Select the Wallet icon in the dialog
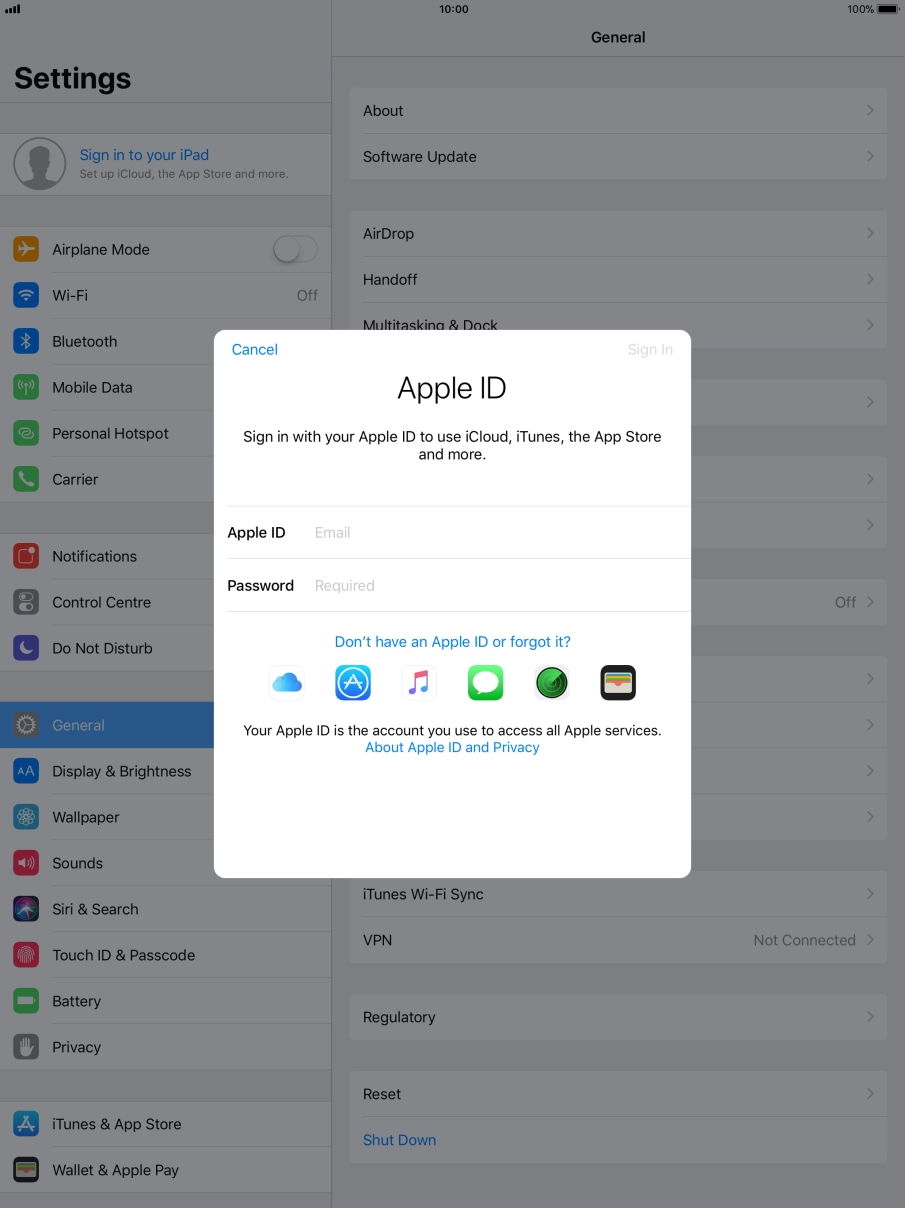The image size is (905, 1208). tap(617, 682)
